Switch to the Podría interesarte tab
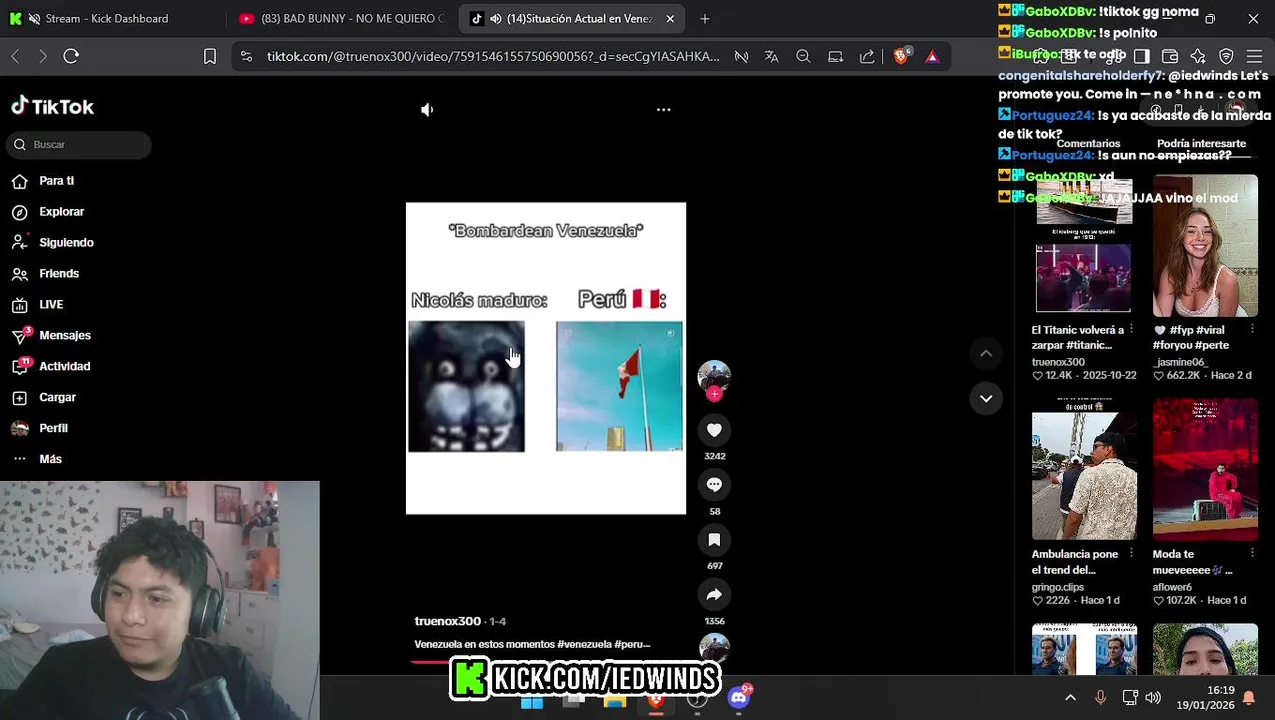The image size is (1275, 720). pyautogui.click(x=1201, y=144)
